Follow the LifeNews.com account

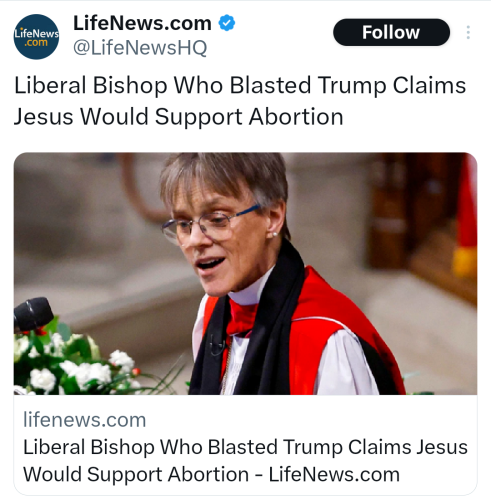391,32
